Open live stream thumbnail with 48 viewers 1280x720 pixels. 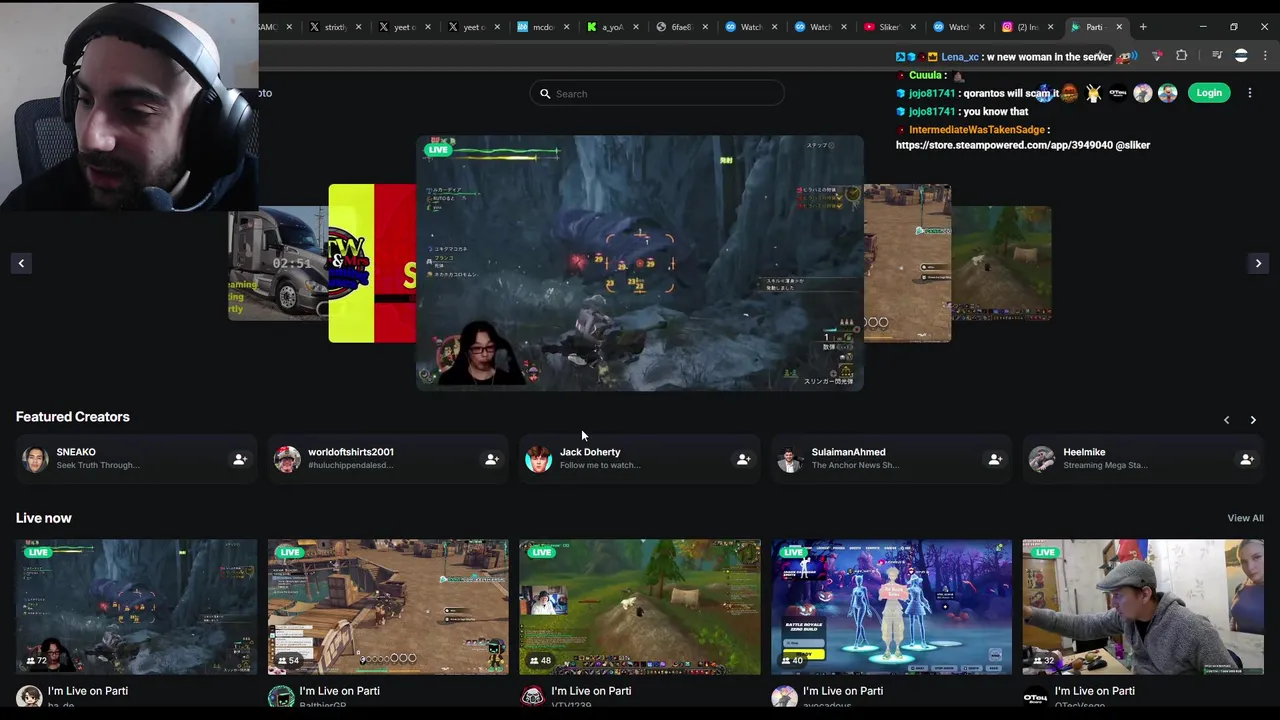(x=640, y=607)
